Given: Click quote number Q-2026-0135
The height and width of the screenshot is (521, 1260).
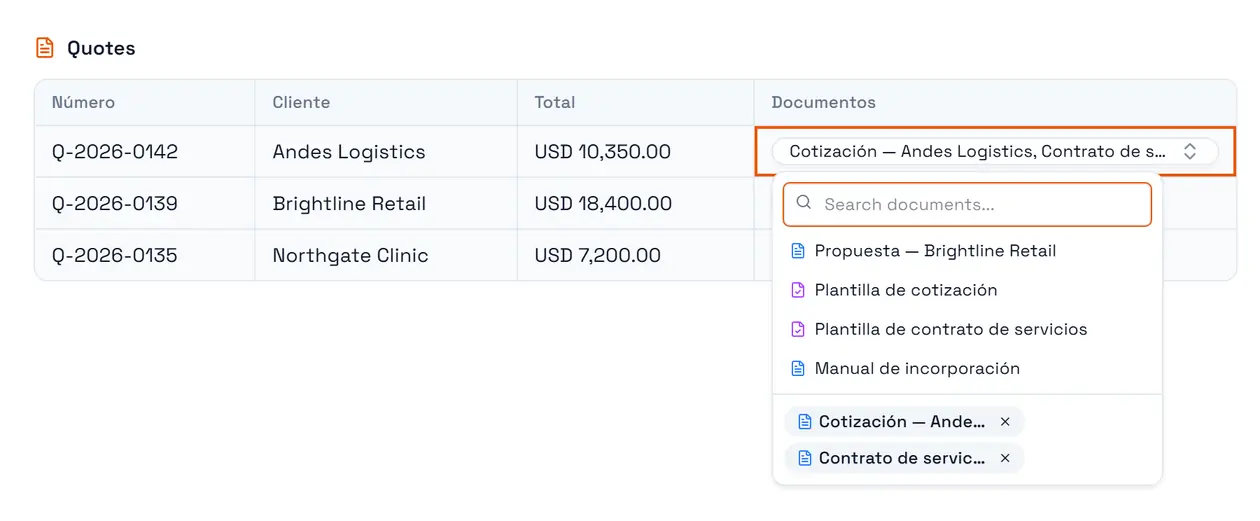Looking at the screenshot, I should pyautogui.click(x=115, y=255).
